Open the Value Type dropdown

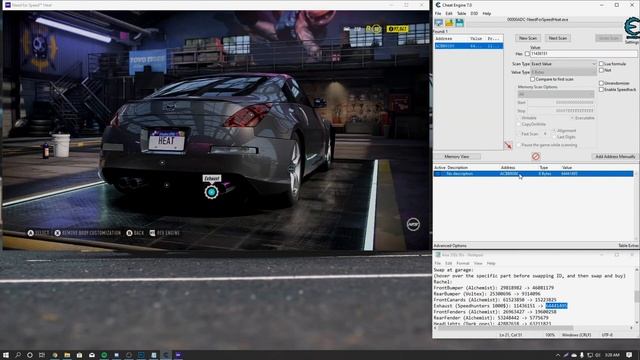pos(563,72)
